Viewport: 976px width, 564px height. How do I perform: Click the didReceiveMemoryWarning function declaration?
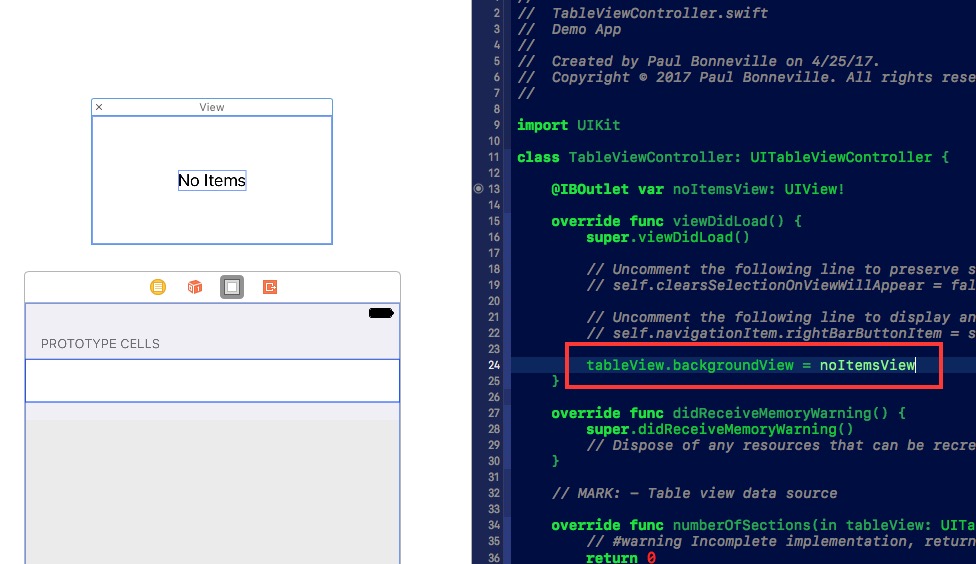click(728, 413)
